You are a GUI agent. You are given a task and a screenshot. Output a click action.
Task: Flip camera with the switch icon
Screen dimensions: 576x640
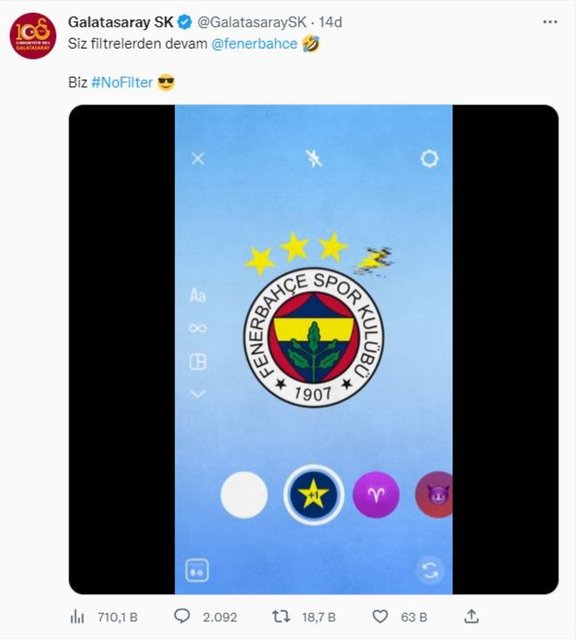click(429, 570)
